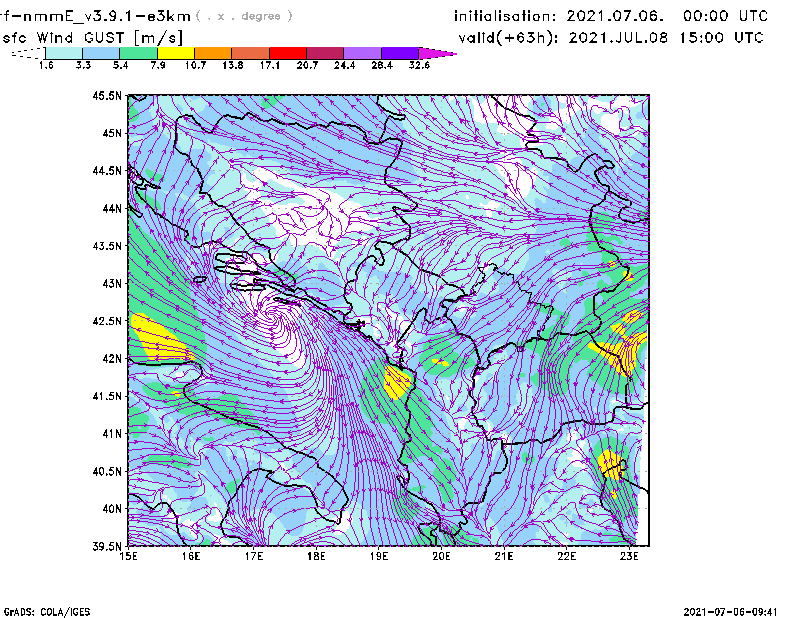Click the lavender 24.4–28.4 legend swatch

pos(363,53)
